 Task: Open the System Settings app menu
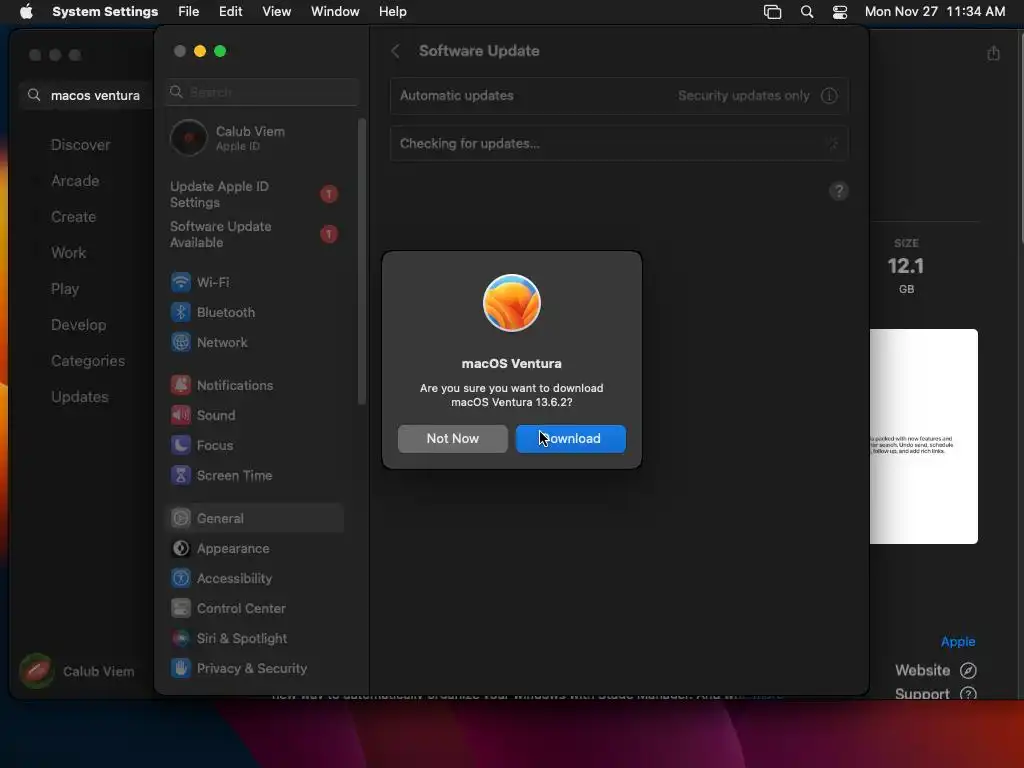click(x=105, y=11)
